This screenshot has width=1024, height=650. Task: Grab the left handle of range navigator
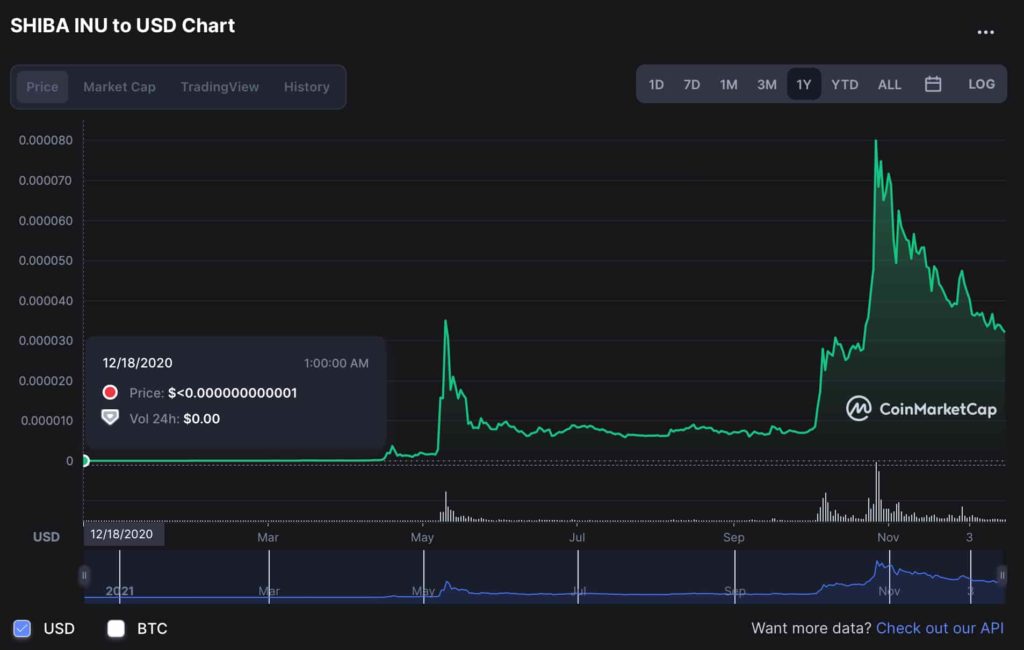coord(84,576)
